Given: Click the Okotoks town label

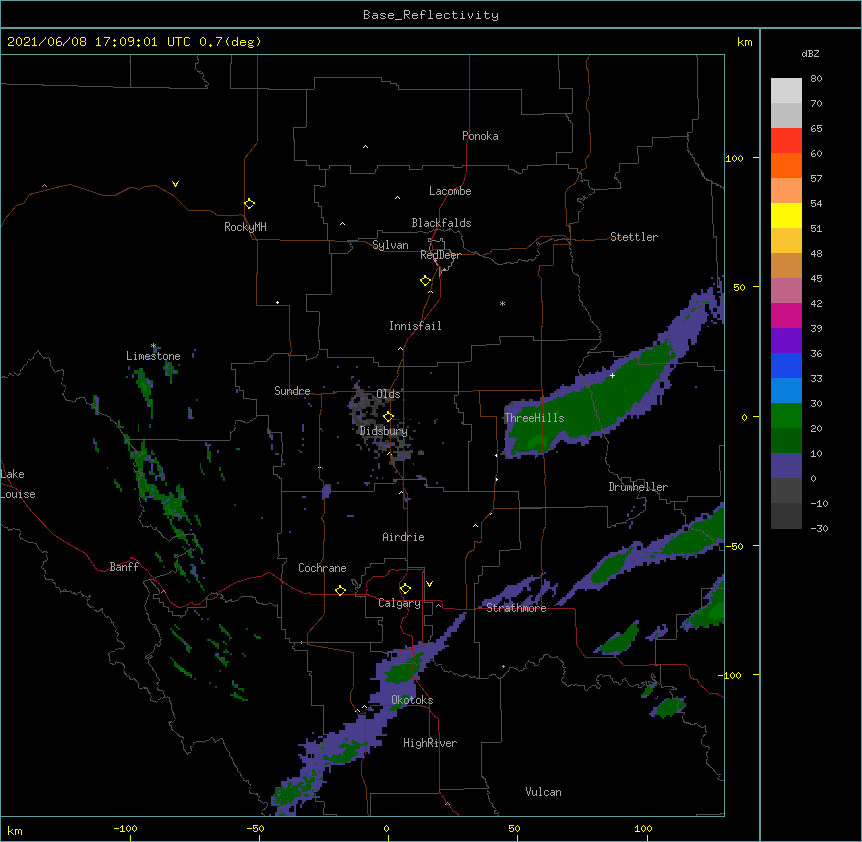Looking at the screenshot, I should coord(412,700).
